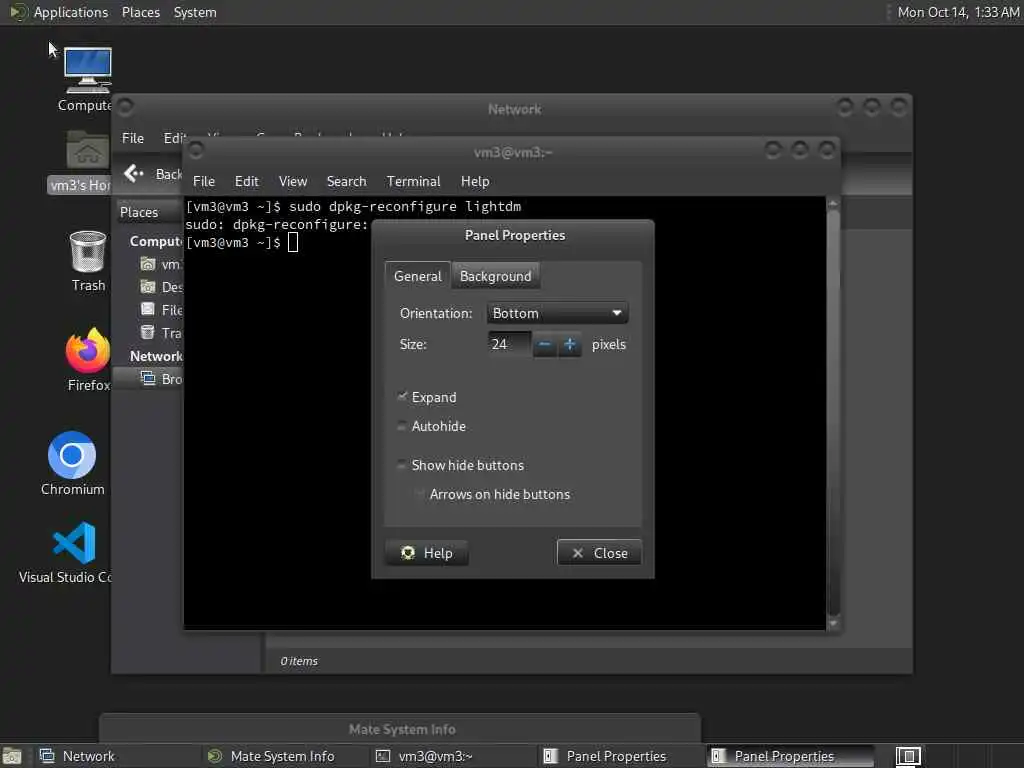
Task: Open the System menu in top panel
Action: tap(195, 12)
